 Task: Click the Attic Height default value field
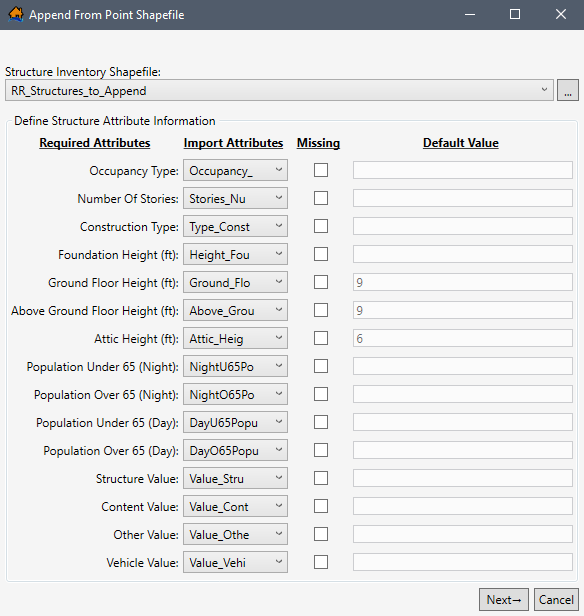click(x=463, y=338)
